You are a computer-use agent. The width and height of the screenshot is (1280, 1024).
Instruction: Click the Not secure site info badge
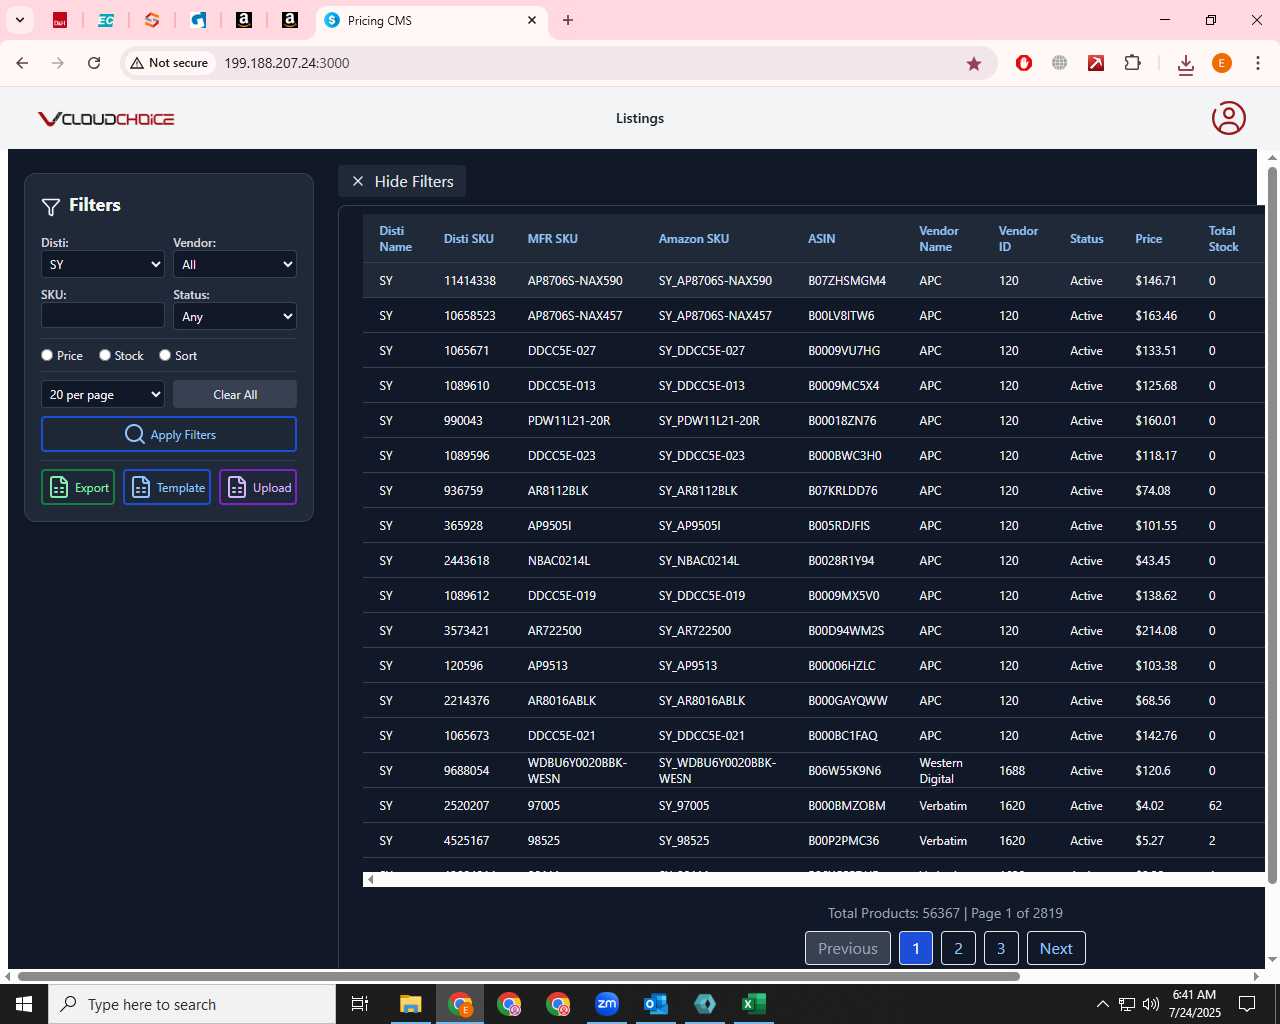170,63
